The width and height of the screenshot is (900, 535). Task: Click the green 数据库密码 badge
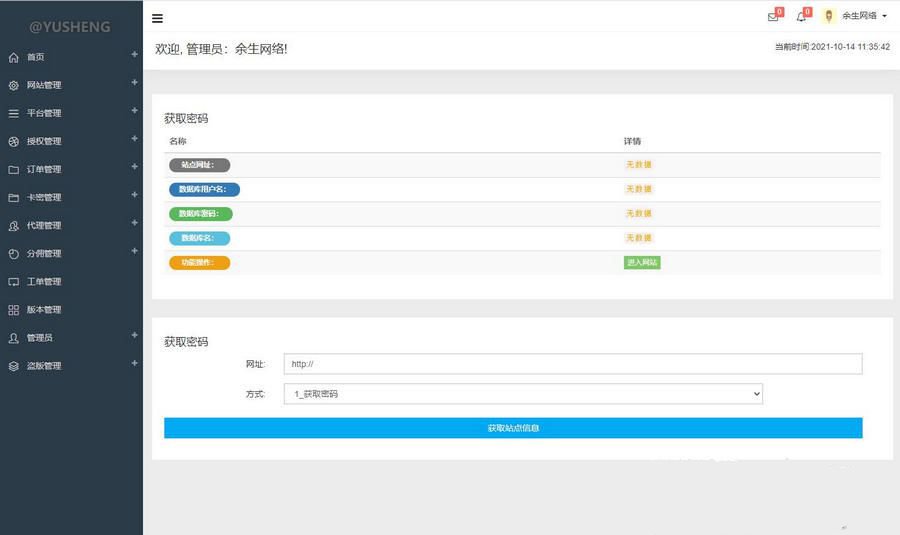pyautogui.click(x=200, y=214)
